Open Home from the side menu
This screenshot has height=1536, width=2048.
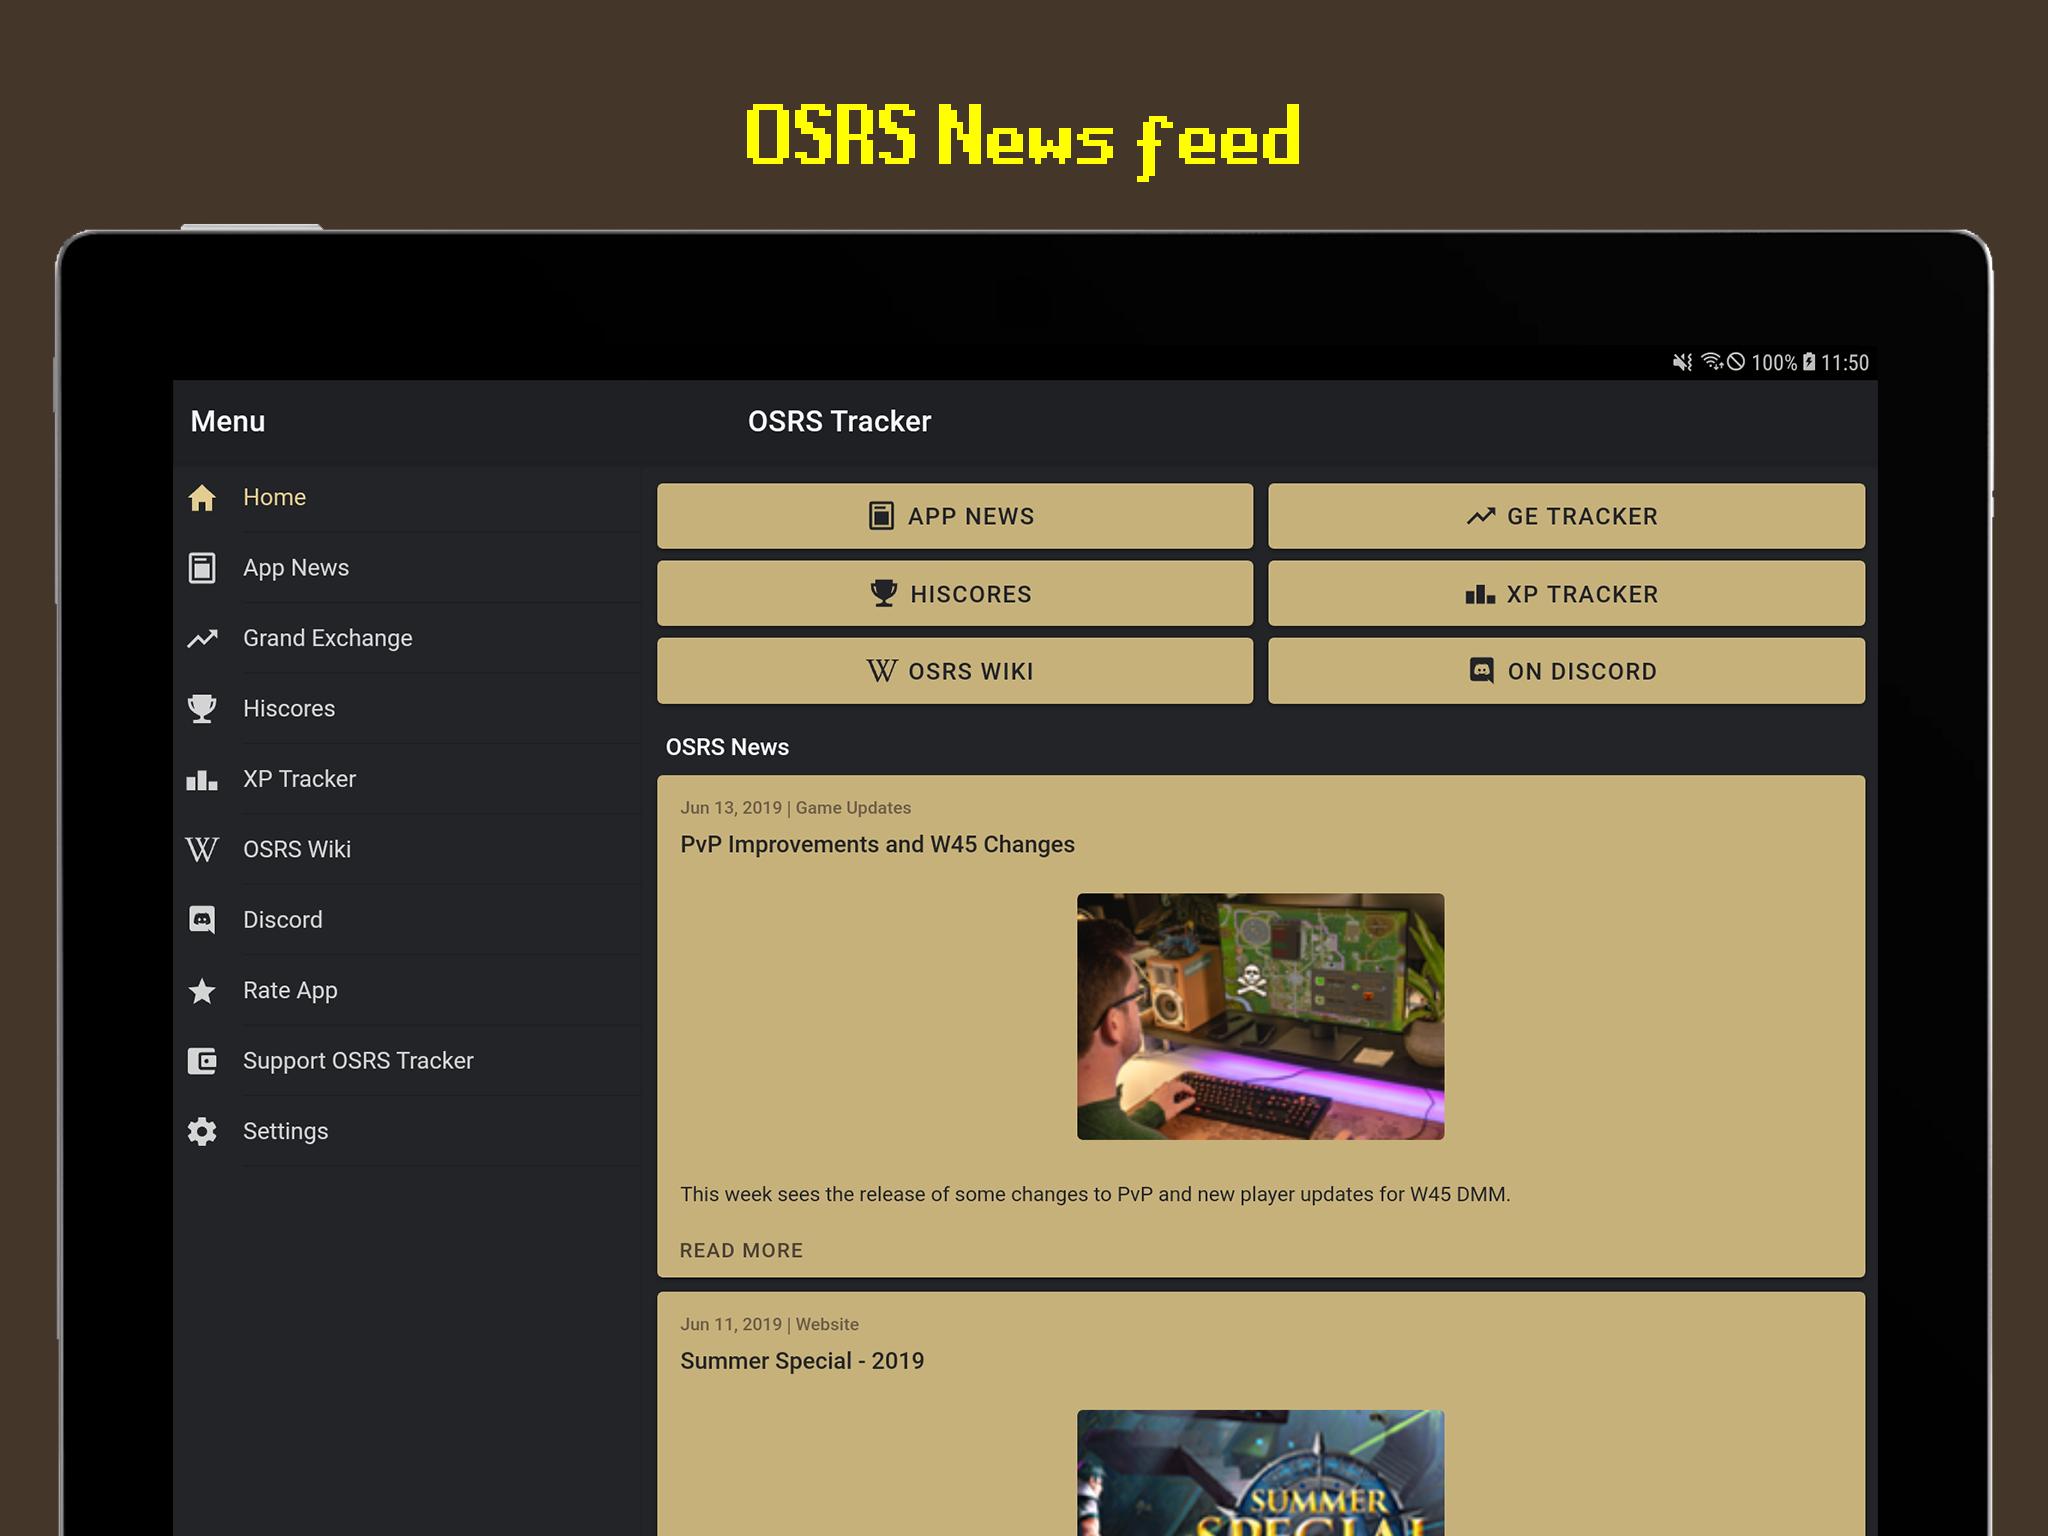coord(407,497)
